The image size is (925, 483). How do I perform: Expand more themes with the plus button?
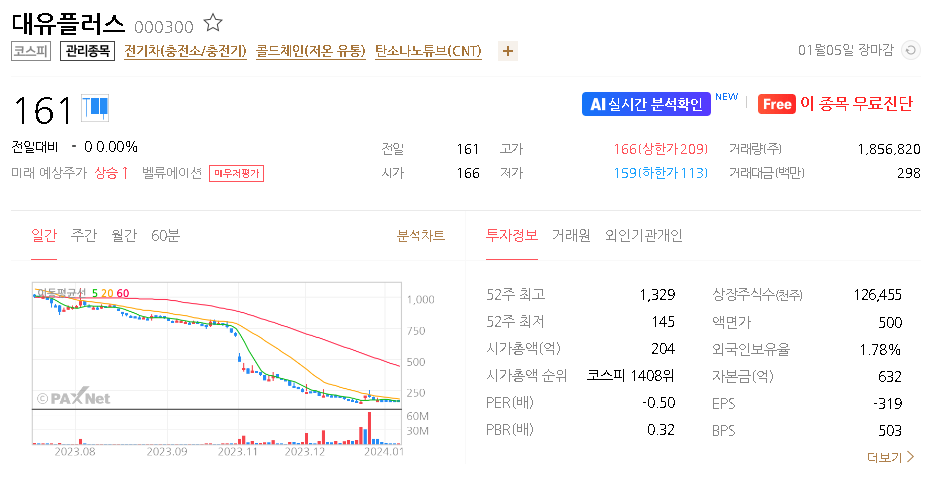coord(507,51)
